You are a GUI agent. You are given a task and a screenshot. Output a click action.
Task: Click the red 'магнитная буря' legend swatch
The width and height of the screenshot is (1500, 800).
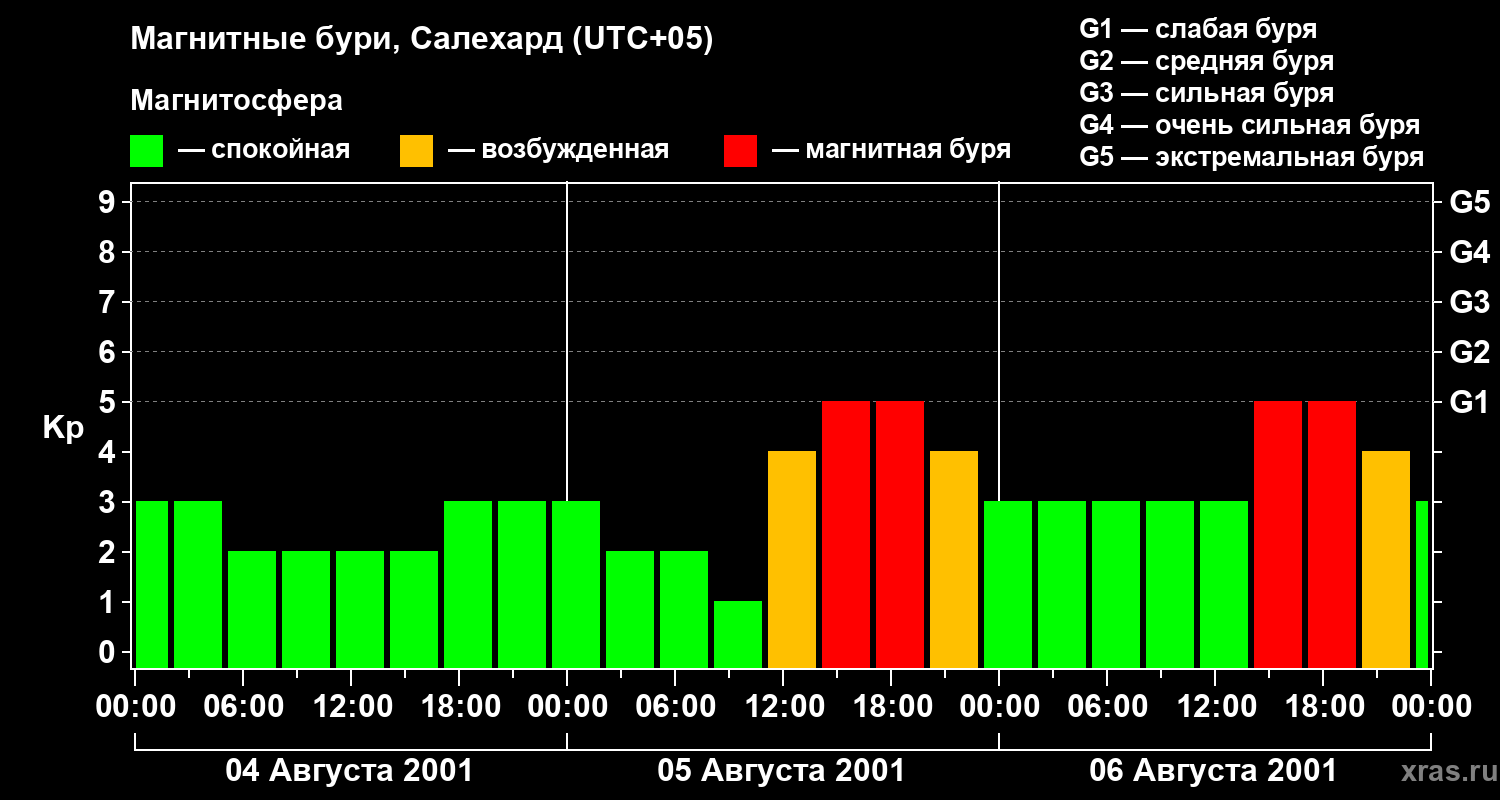(741, 151)
